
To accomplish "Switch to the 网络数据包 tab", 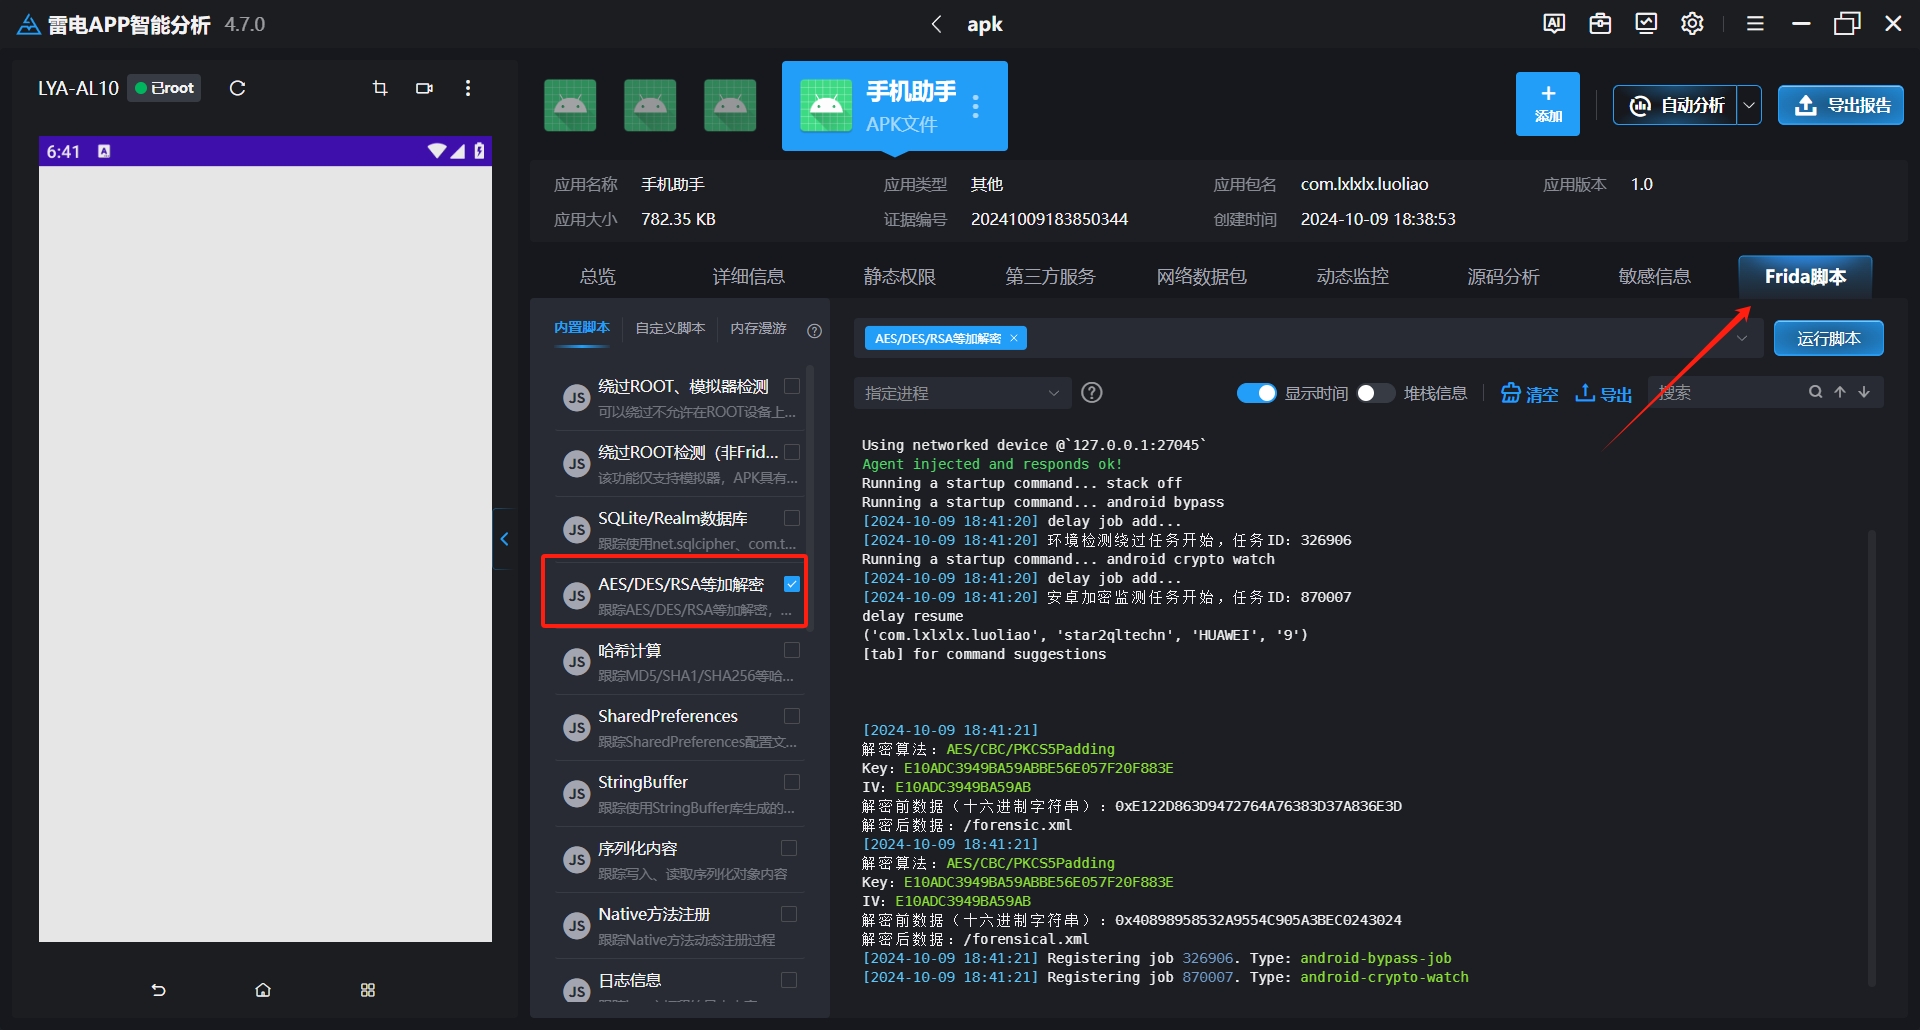I will (1202, 276).
